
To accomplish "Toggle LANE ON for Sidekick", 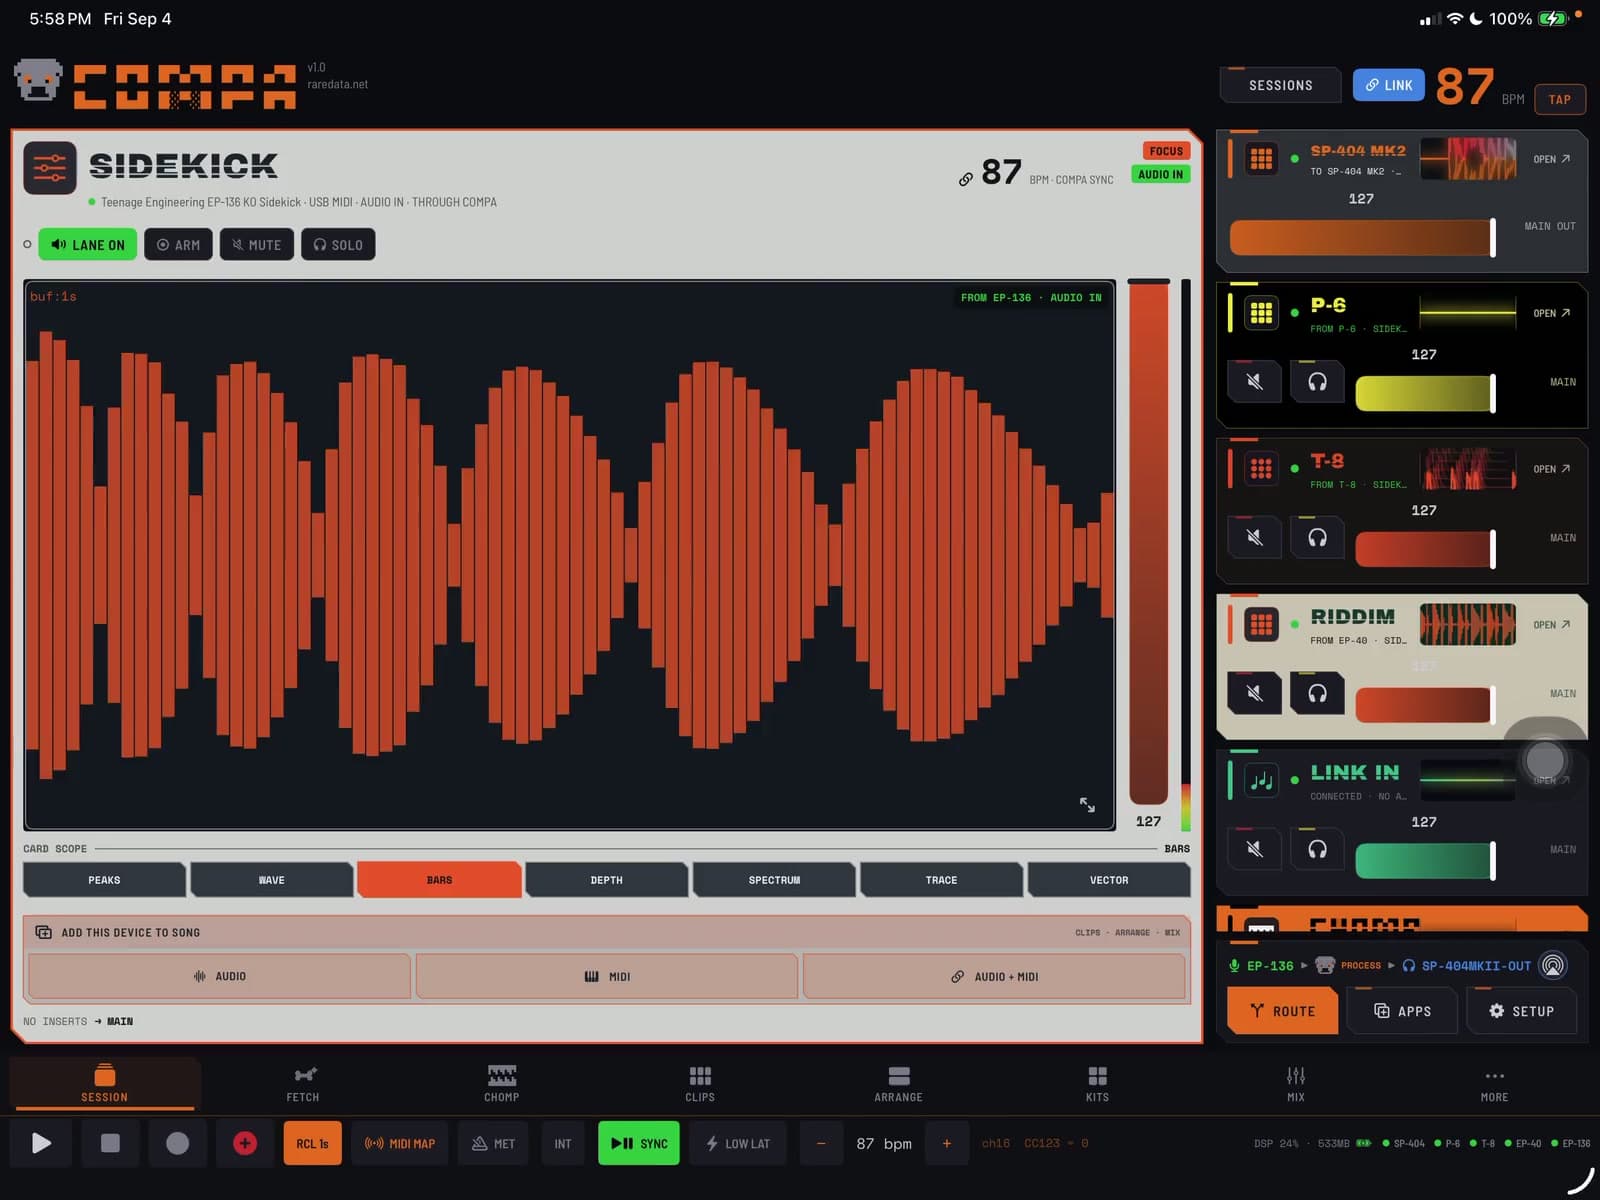I will pyautogui.click(x=88, y=245).
